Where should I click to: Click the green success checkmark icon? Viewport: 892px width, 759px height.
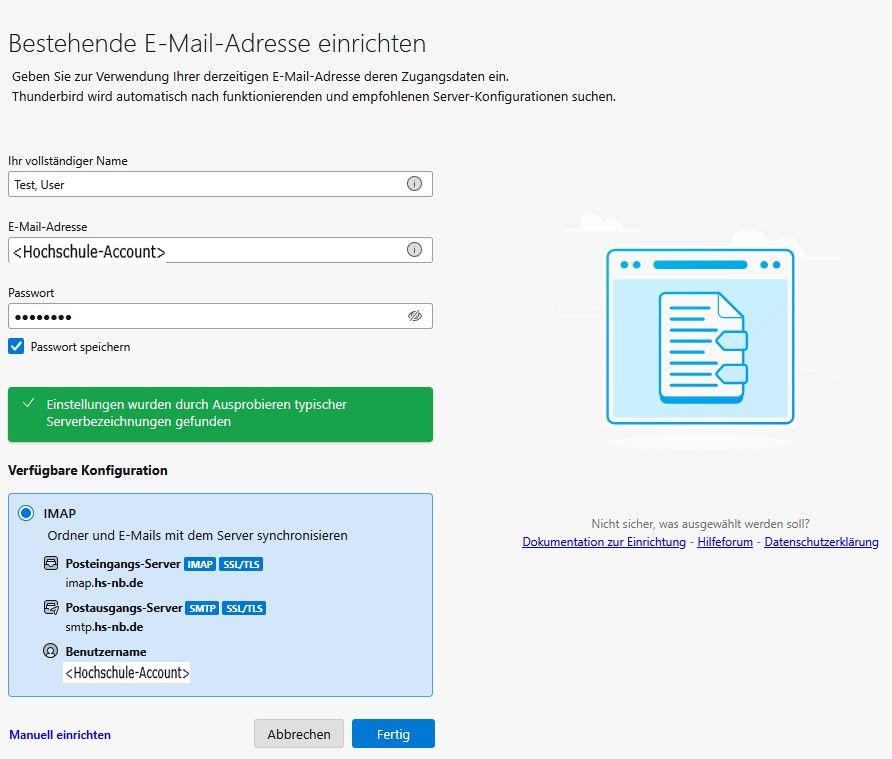[27, 404]
